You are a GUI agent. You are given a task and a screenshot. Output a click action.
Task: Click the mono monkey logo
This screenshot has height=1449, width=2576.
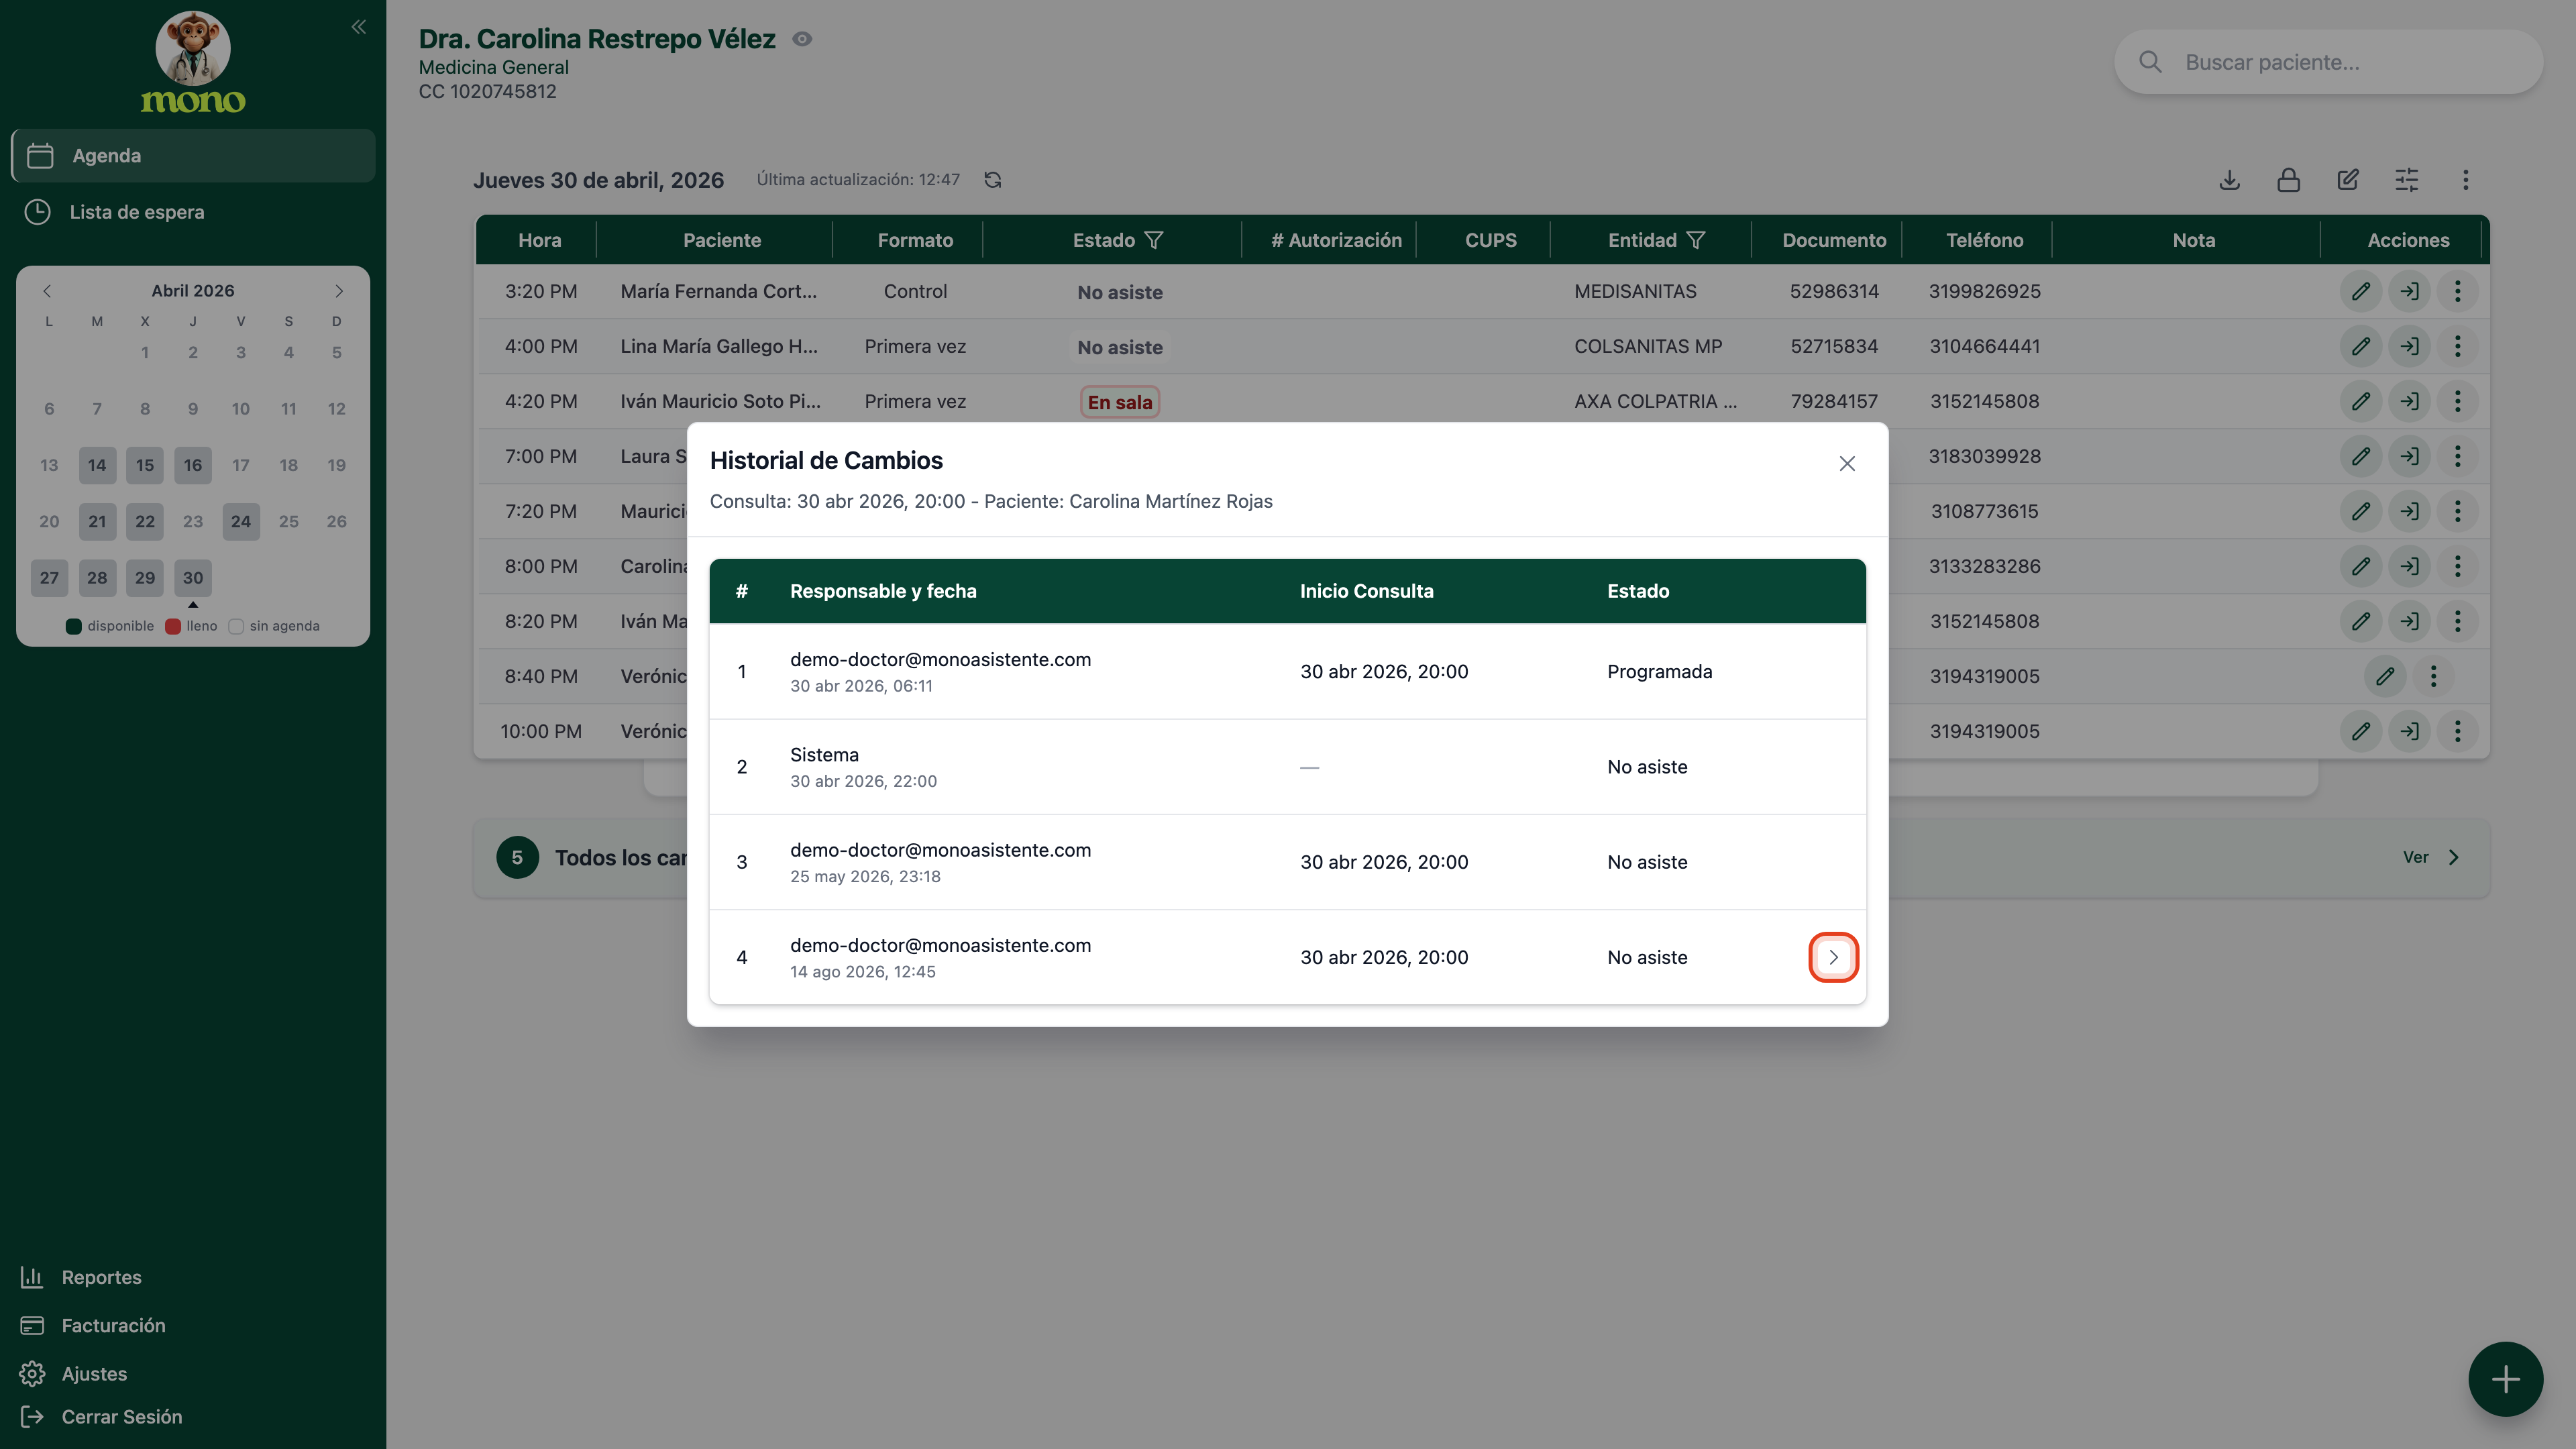pos(193,62)
